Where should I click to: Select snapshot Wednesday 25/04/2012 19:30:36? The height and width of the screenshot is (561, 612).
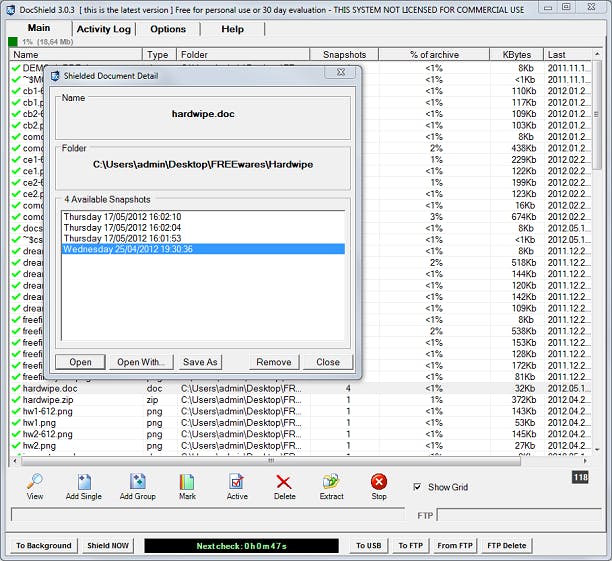203,249
